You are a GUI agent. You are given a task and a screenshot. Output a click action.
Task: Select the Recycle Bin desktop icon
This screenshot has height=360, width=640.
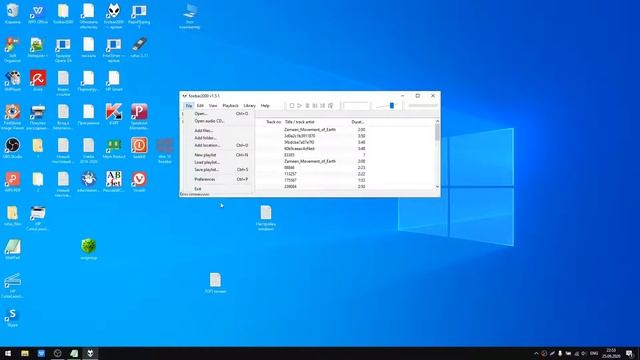click(12, 13)
